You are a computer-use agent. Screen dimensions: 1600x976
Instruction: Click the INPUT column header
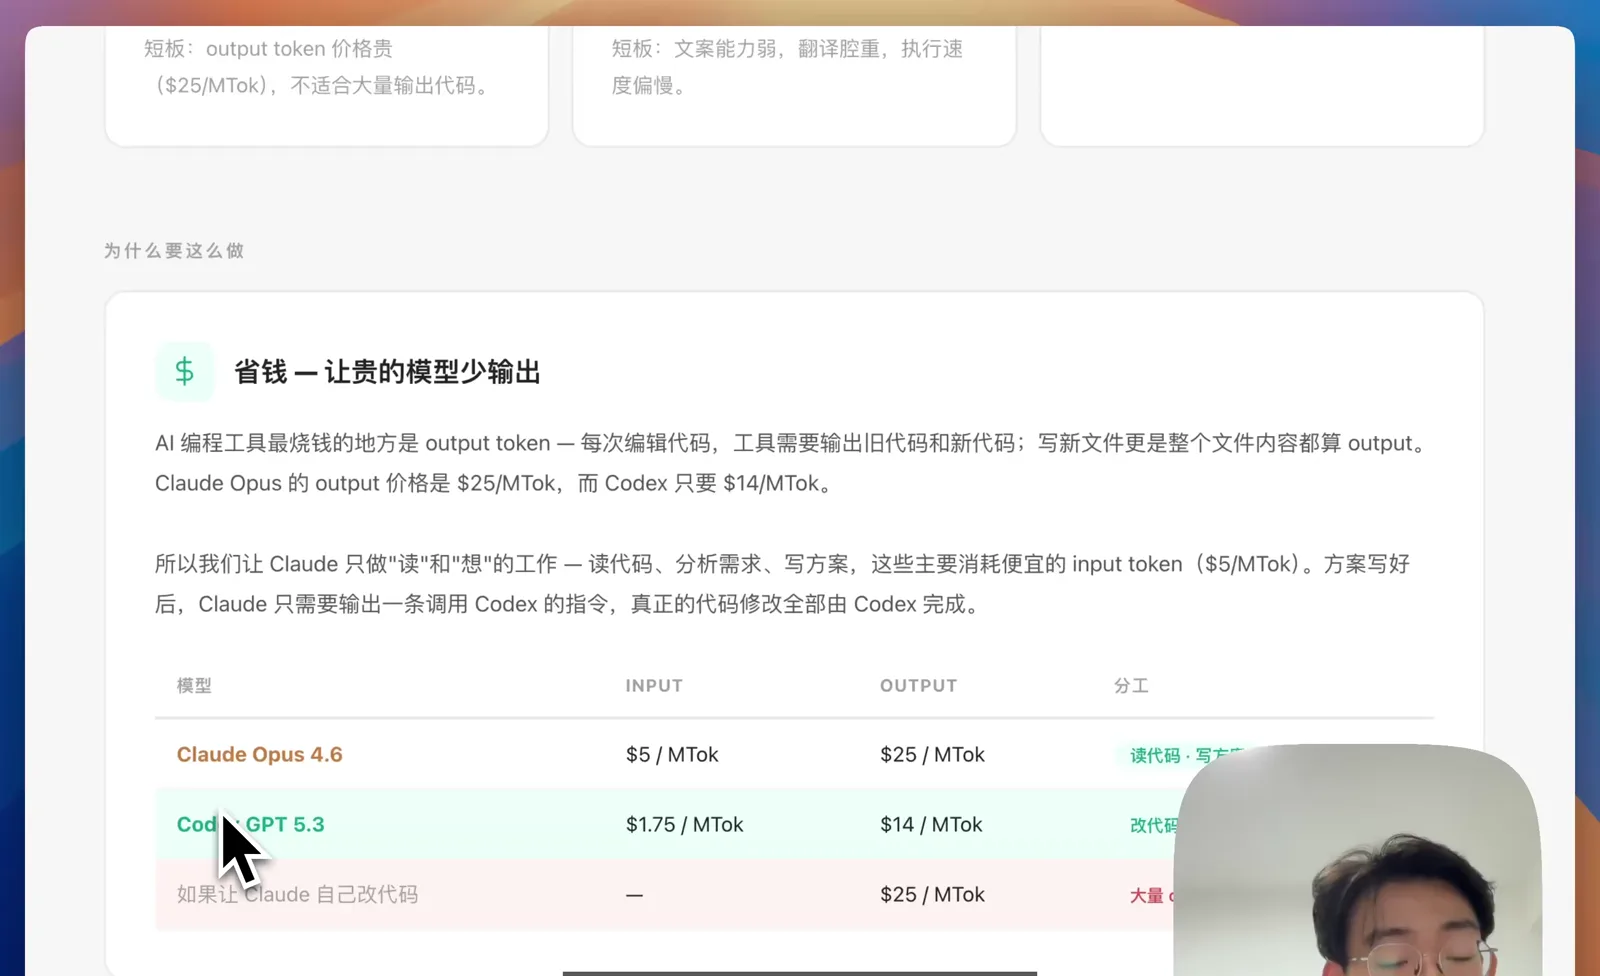(654, 686)
